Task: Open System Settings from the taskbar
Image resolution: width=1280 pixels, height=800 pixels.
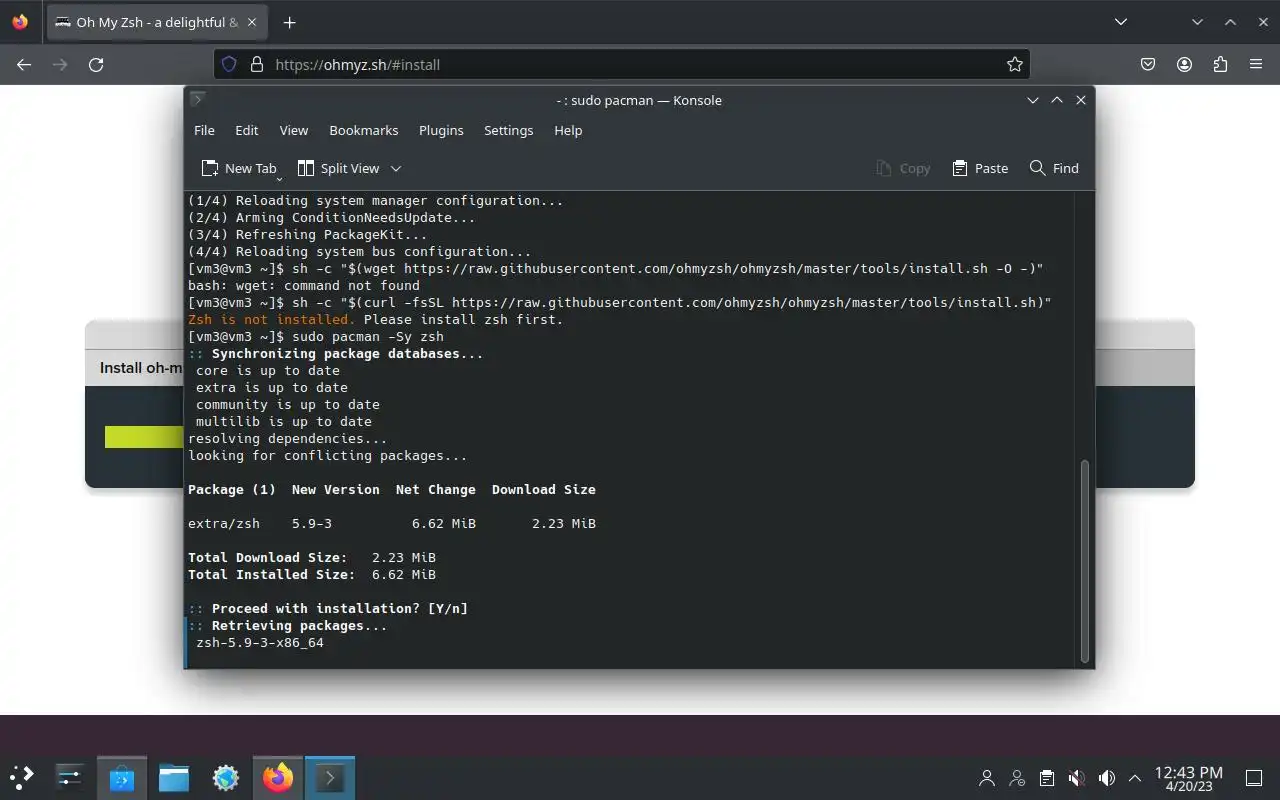Action: pyautogui.click(x=70, y=777)
